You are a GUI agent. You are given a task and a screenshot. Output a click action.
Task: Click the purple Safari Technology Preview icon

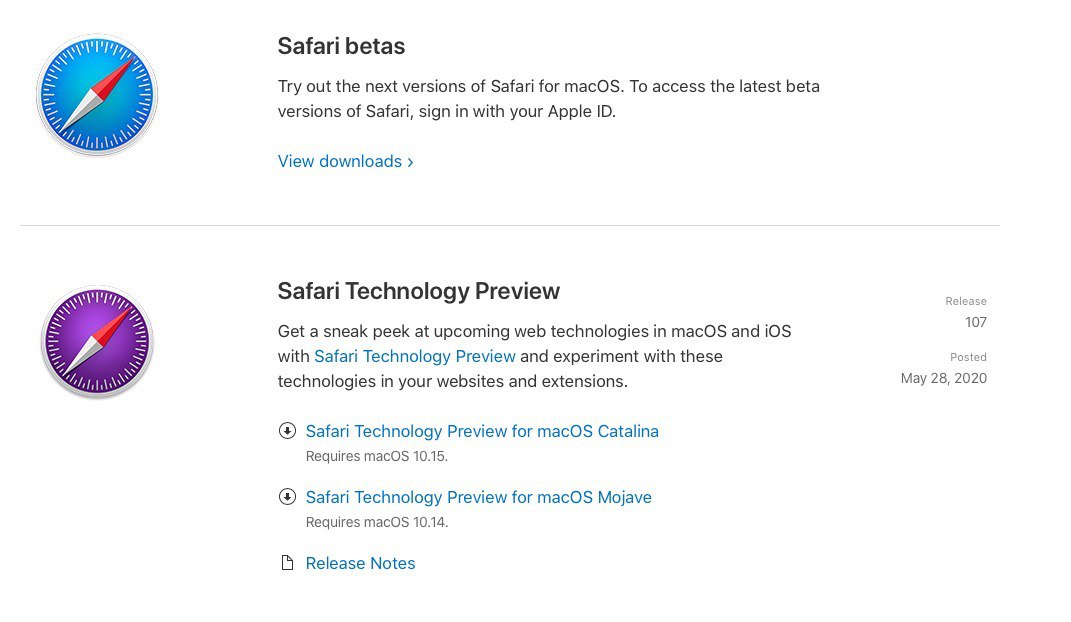[97, 341]
